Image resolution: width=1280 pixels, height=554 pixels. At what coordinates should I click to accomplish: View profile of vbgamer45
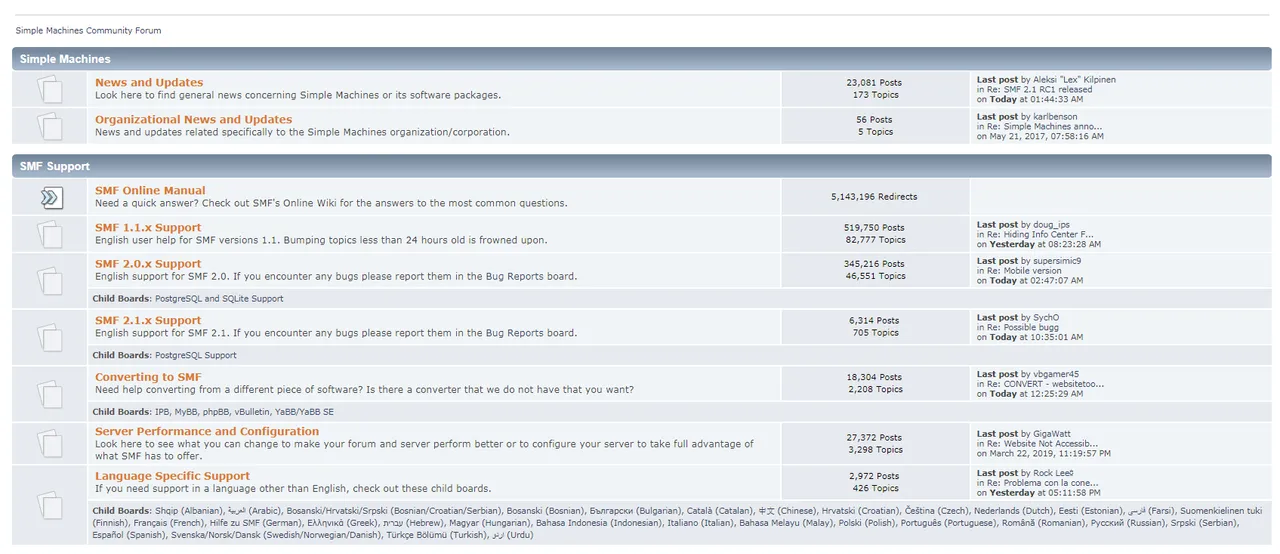pyautogui.click(x=1056, y=374)
